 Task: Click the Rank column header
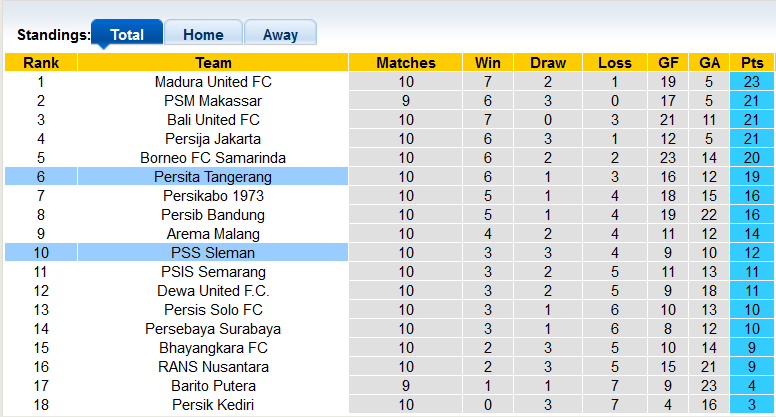pyautogui.click(x=41, y=63)
